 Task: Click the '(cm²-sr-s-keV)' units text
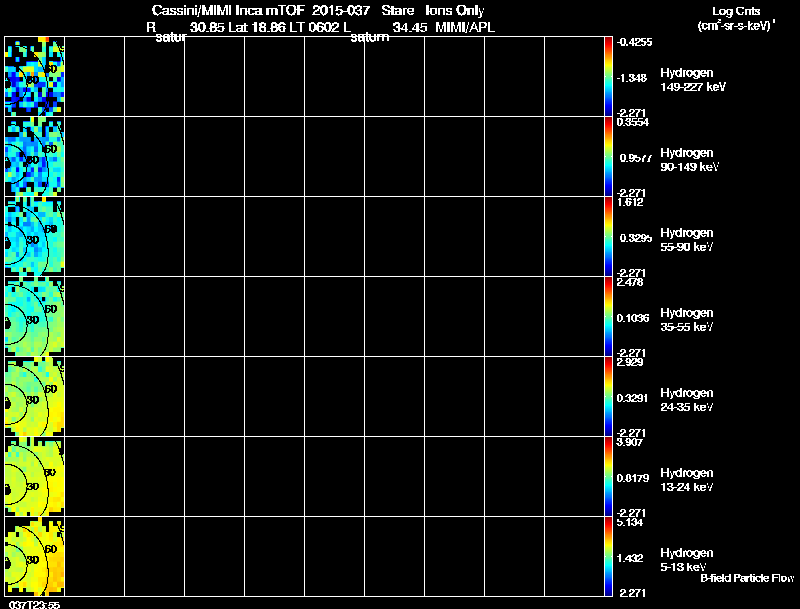[x=736, y=26]
